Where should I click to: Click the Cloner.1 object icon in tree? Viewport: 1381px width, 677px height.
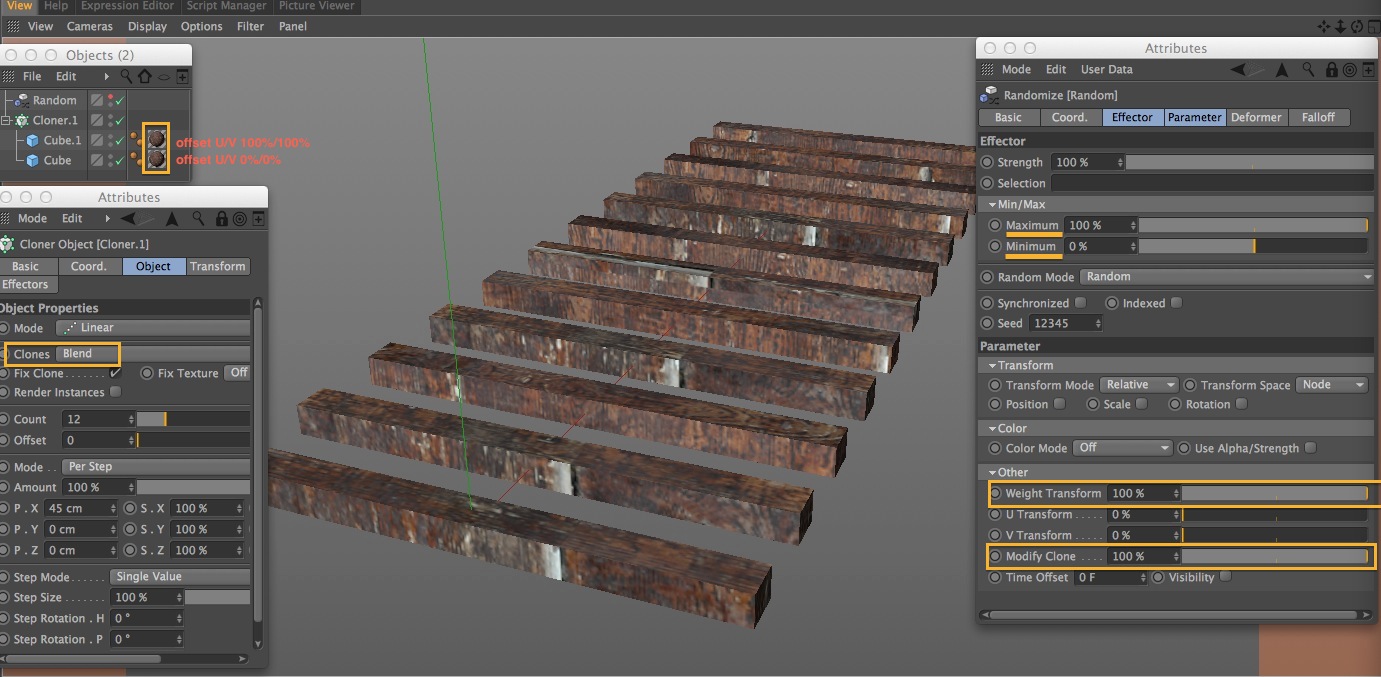coord(21,120)
